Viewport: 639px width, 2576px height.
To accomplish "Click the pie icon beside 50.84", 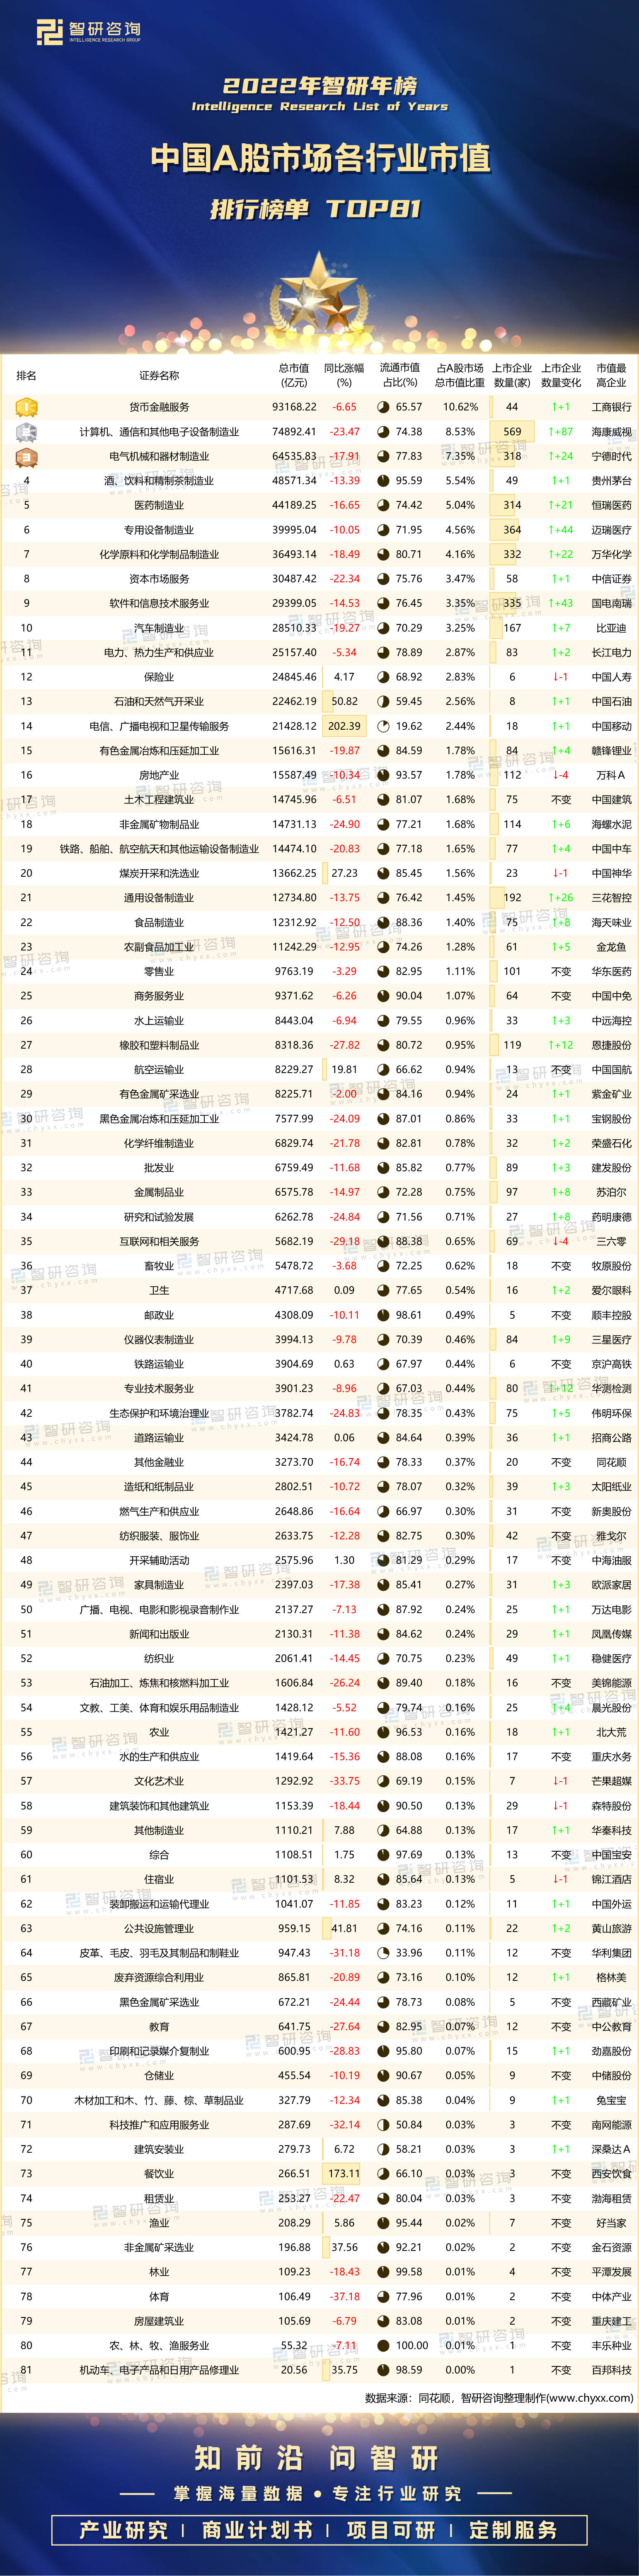I will (383, 2124).
